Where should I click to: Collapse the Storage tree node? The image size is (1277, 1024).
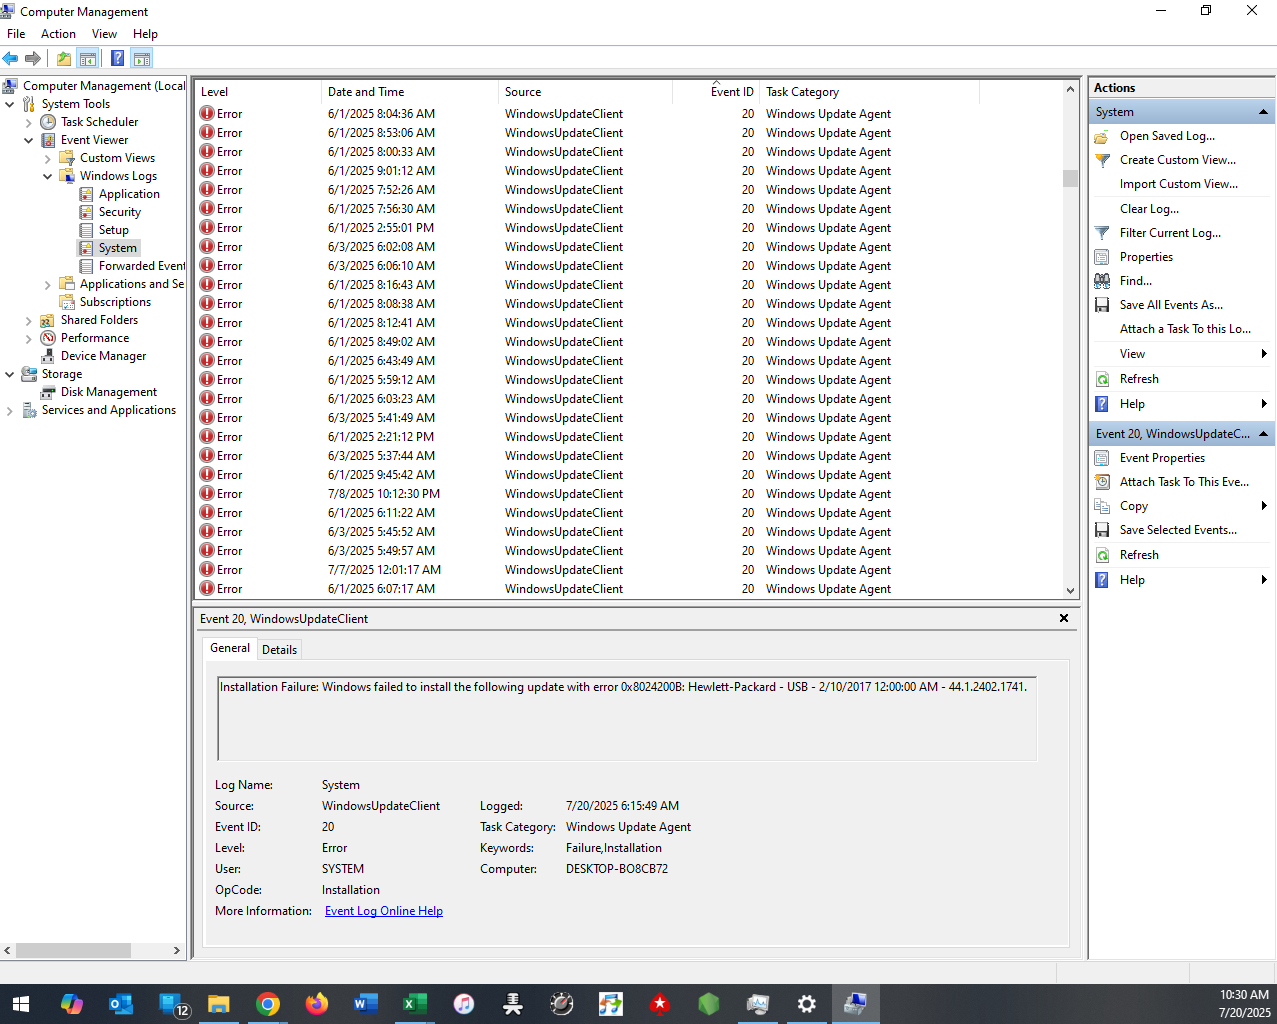[x=10, y=374]
